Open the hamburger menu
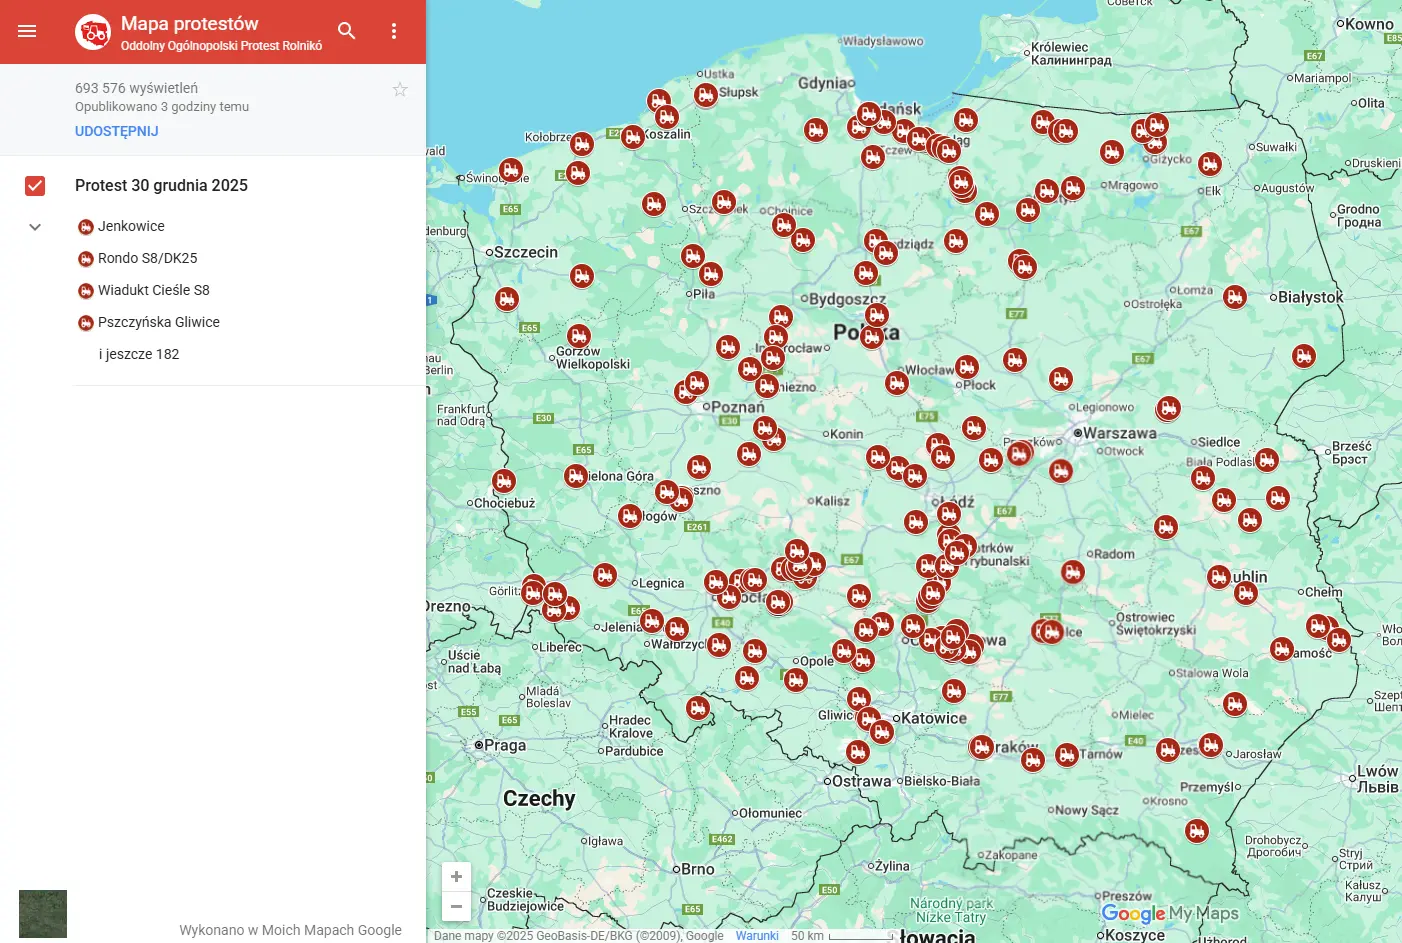Screen dimensions: 1402x943 point(26,31)
